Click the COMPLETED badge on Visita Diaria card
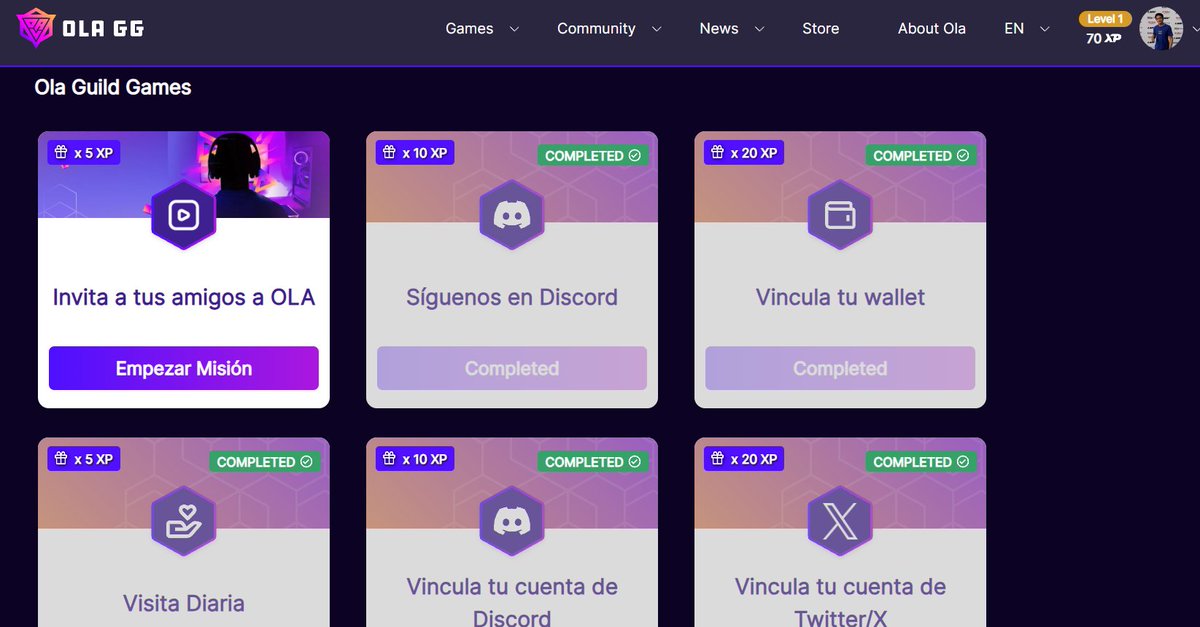This screenshot has height=627, width=1200. pos(265,462)
